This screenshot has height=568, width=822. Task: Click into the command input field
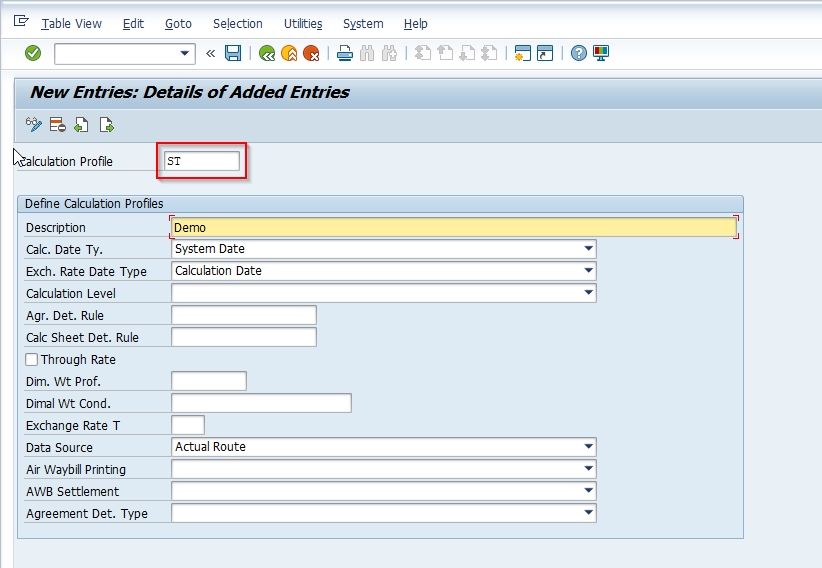pos(116,53)
